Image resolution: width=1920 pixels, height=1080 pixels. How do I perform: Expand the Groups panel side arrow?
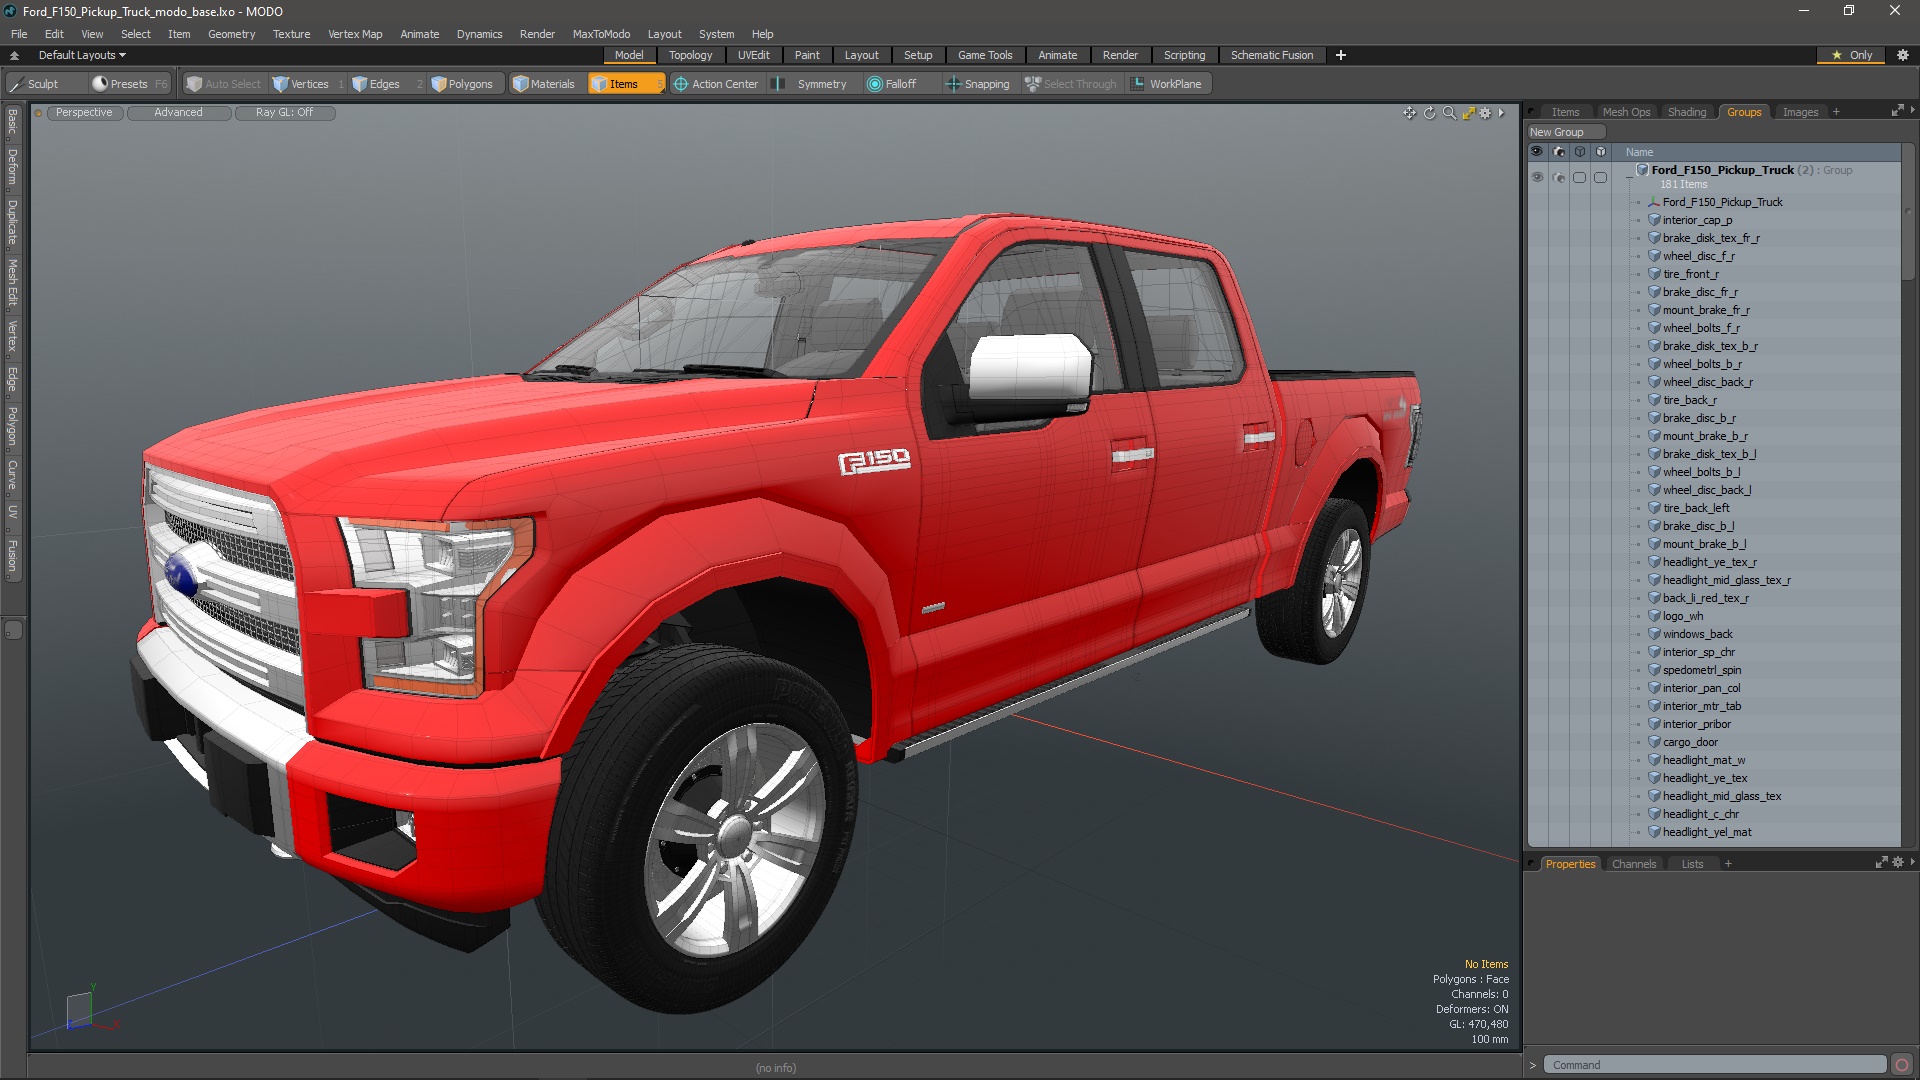[1912, 110]
